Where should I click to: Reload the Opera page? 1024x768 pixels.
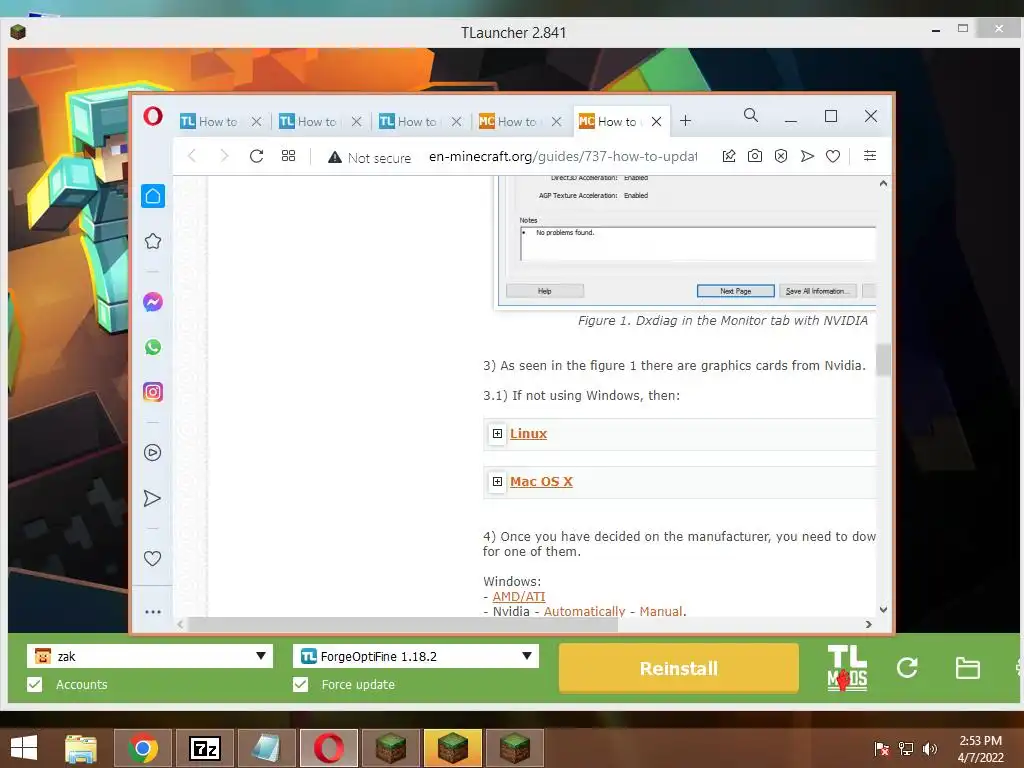256,155
